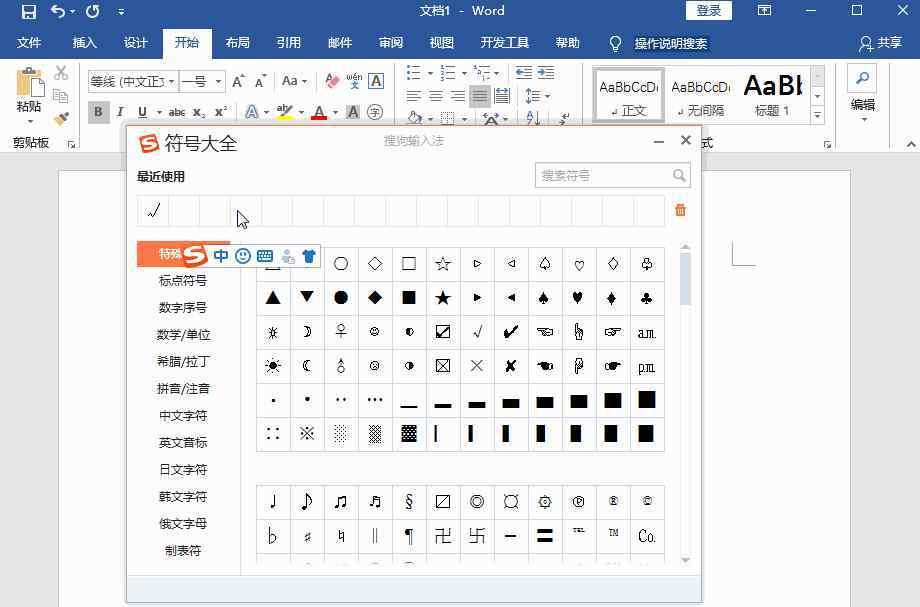Click the Sogou skin shirt icon
This screenshot has width=920, height=607.
click(x=309, y=256)
